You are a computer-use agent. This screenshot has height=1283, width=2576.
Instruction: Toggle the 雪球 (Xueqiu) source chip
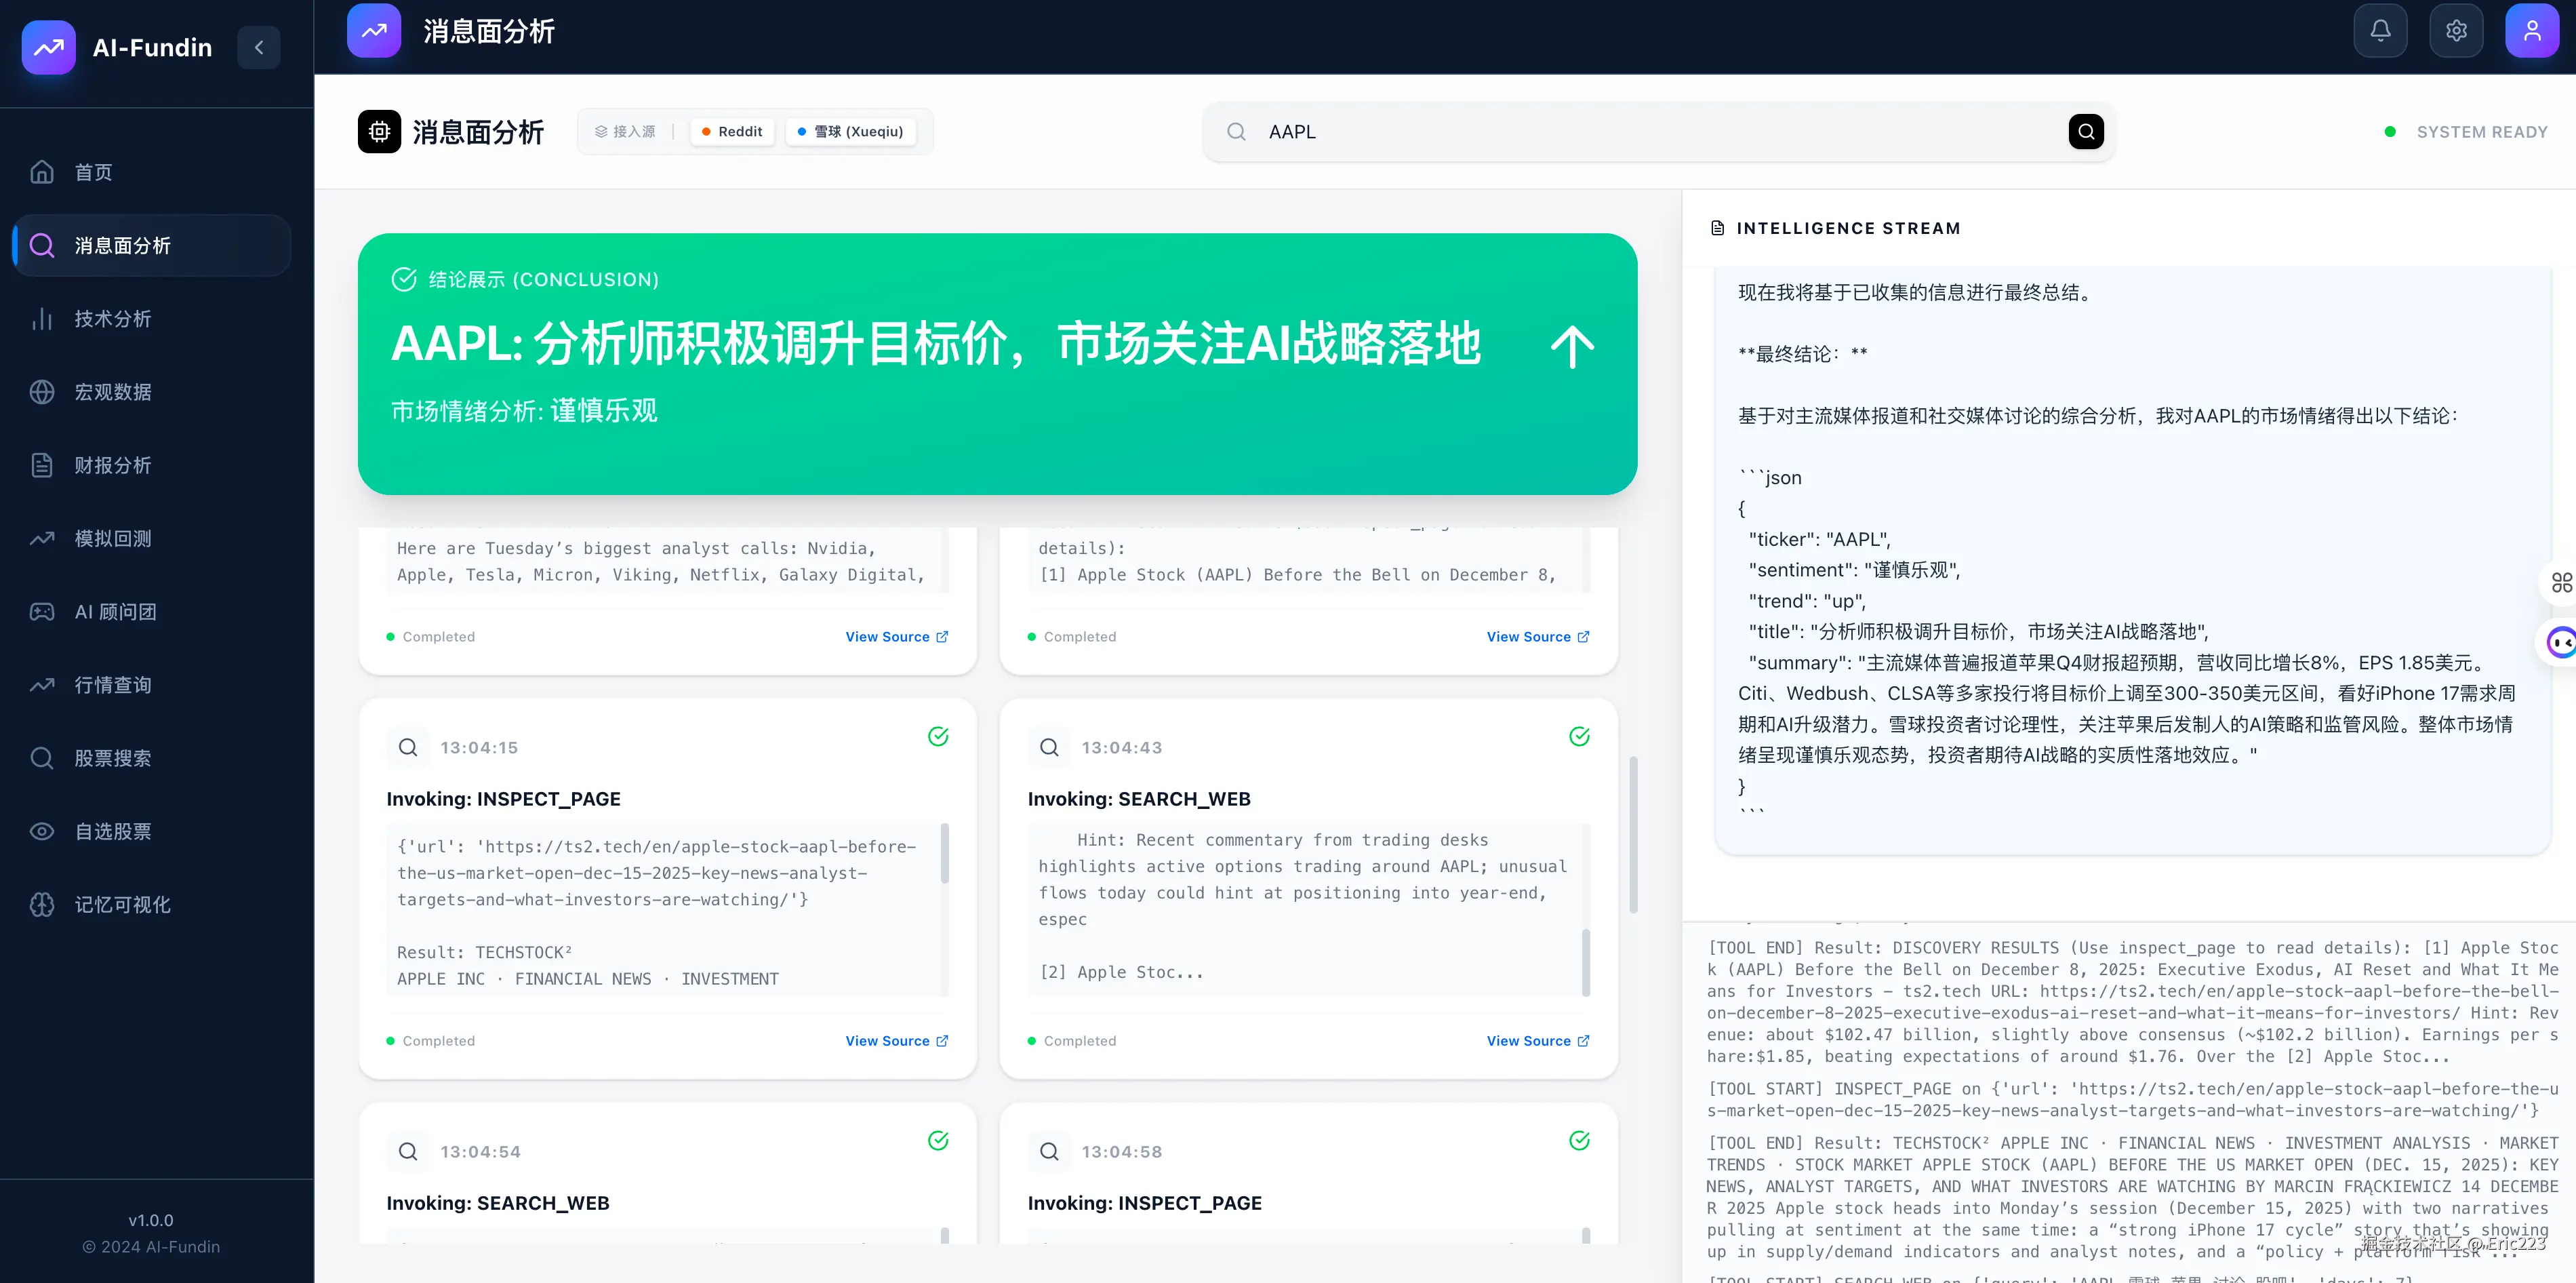click(x=850, y=131)
